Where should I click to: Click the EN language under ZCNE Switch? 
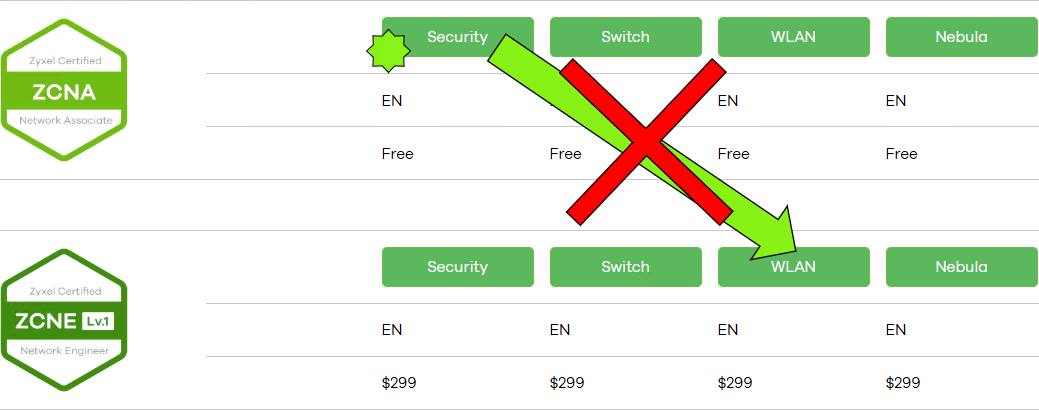point(560,330)
